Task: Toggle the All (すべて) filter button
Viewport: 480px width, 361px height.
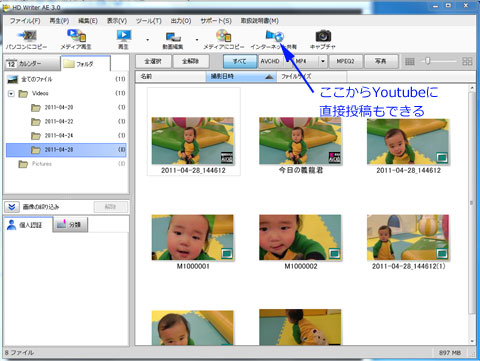Action: coord(240,61)
